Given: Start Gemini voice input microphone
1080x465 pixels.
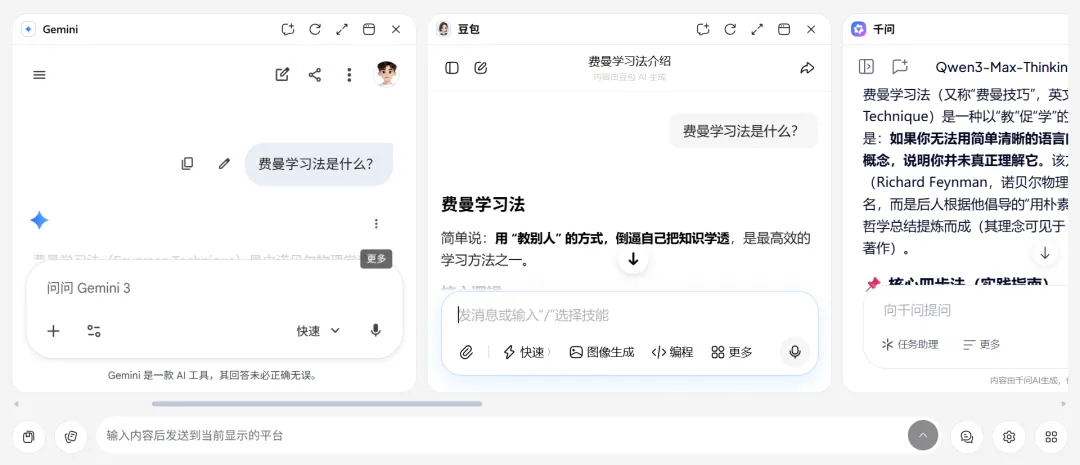Looking at the screenshot, I should click(x=375, y=331).
